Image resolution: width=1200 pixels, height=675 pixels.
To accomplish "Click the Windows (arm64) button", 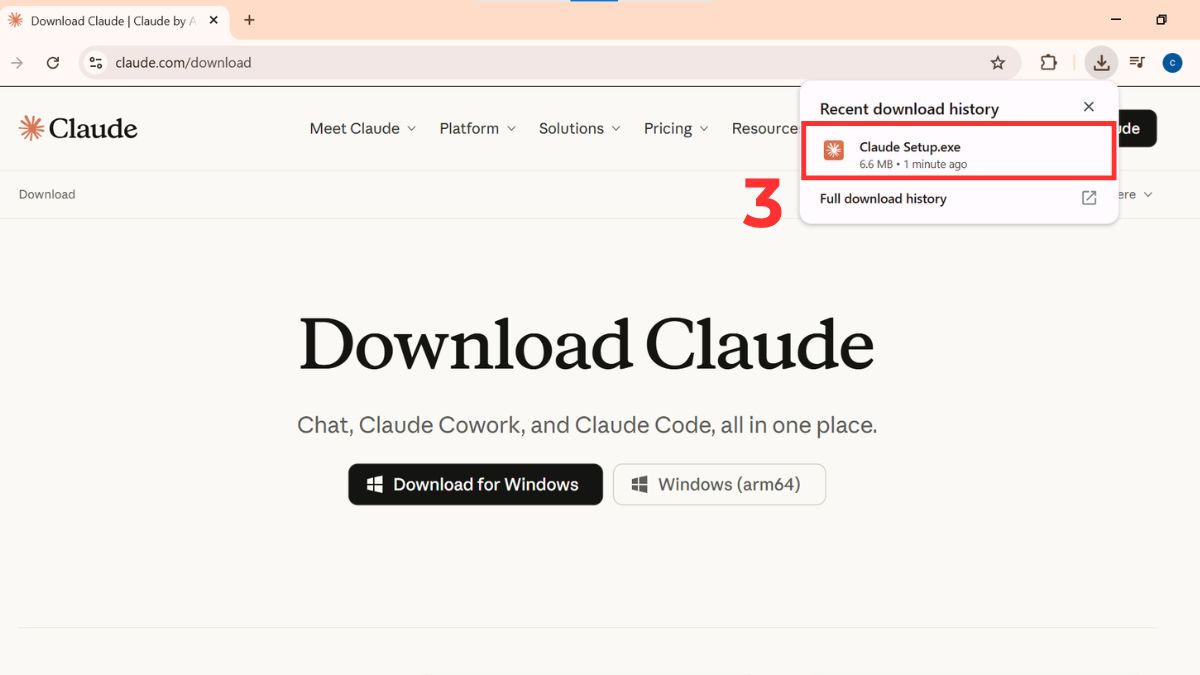I will [x=720, y=484].
